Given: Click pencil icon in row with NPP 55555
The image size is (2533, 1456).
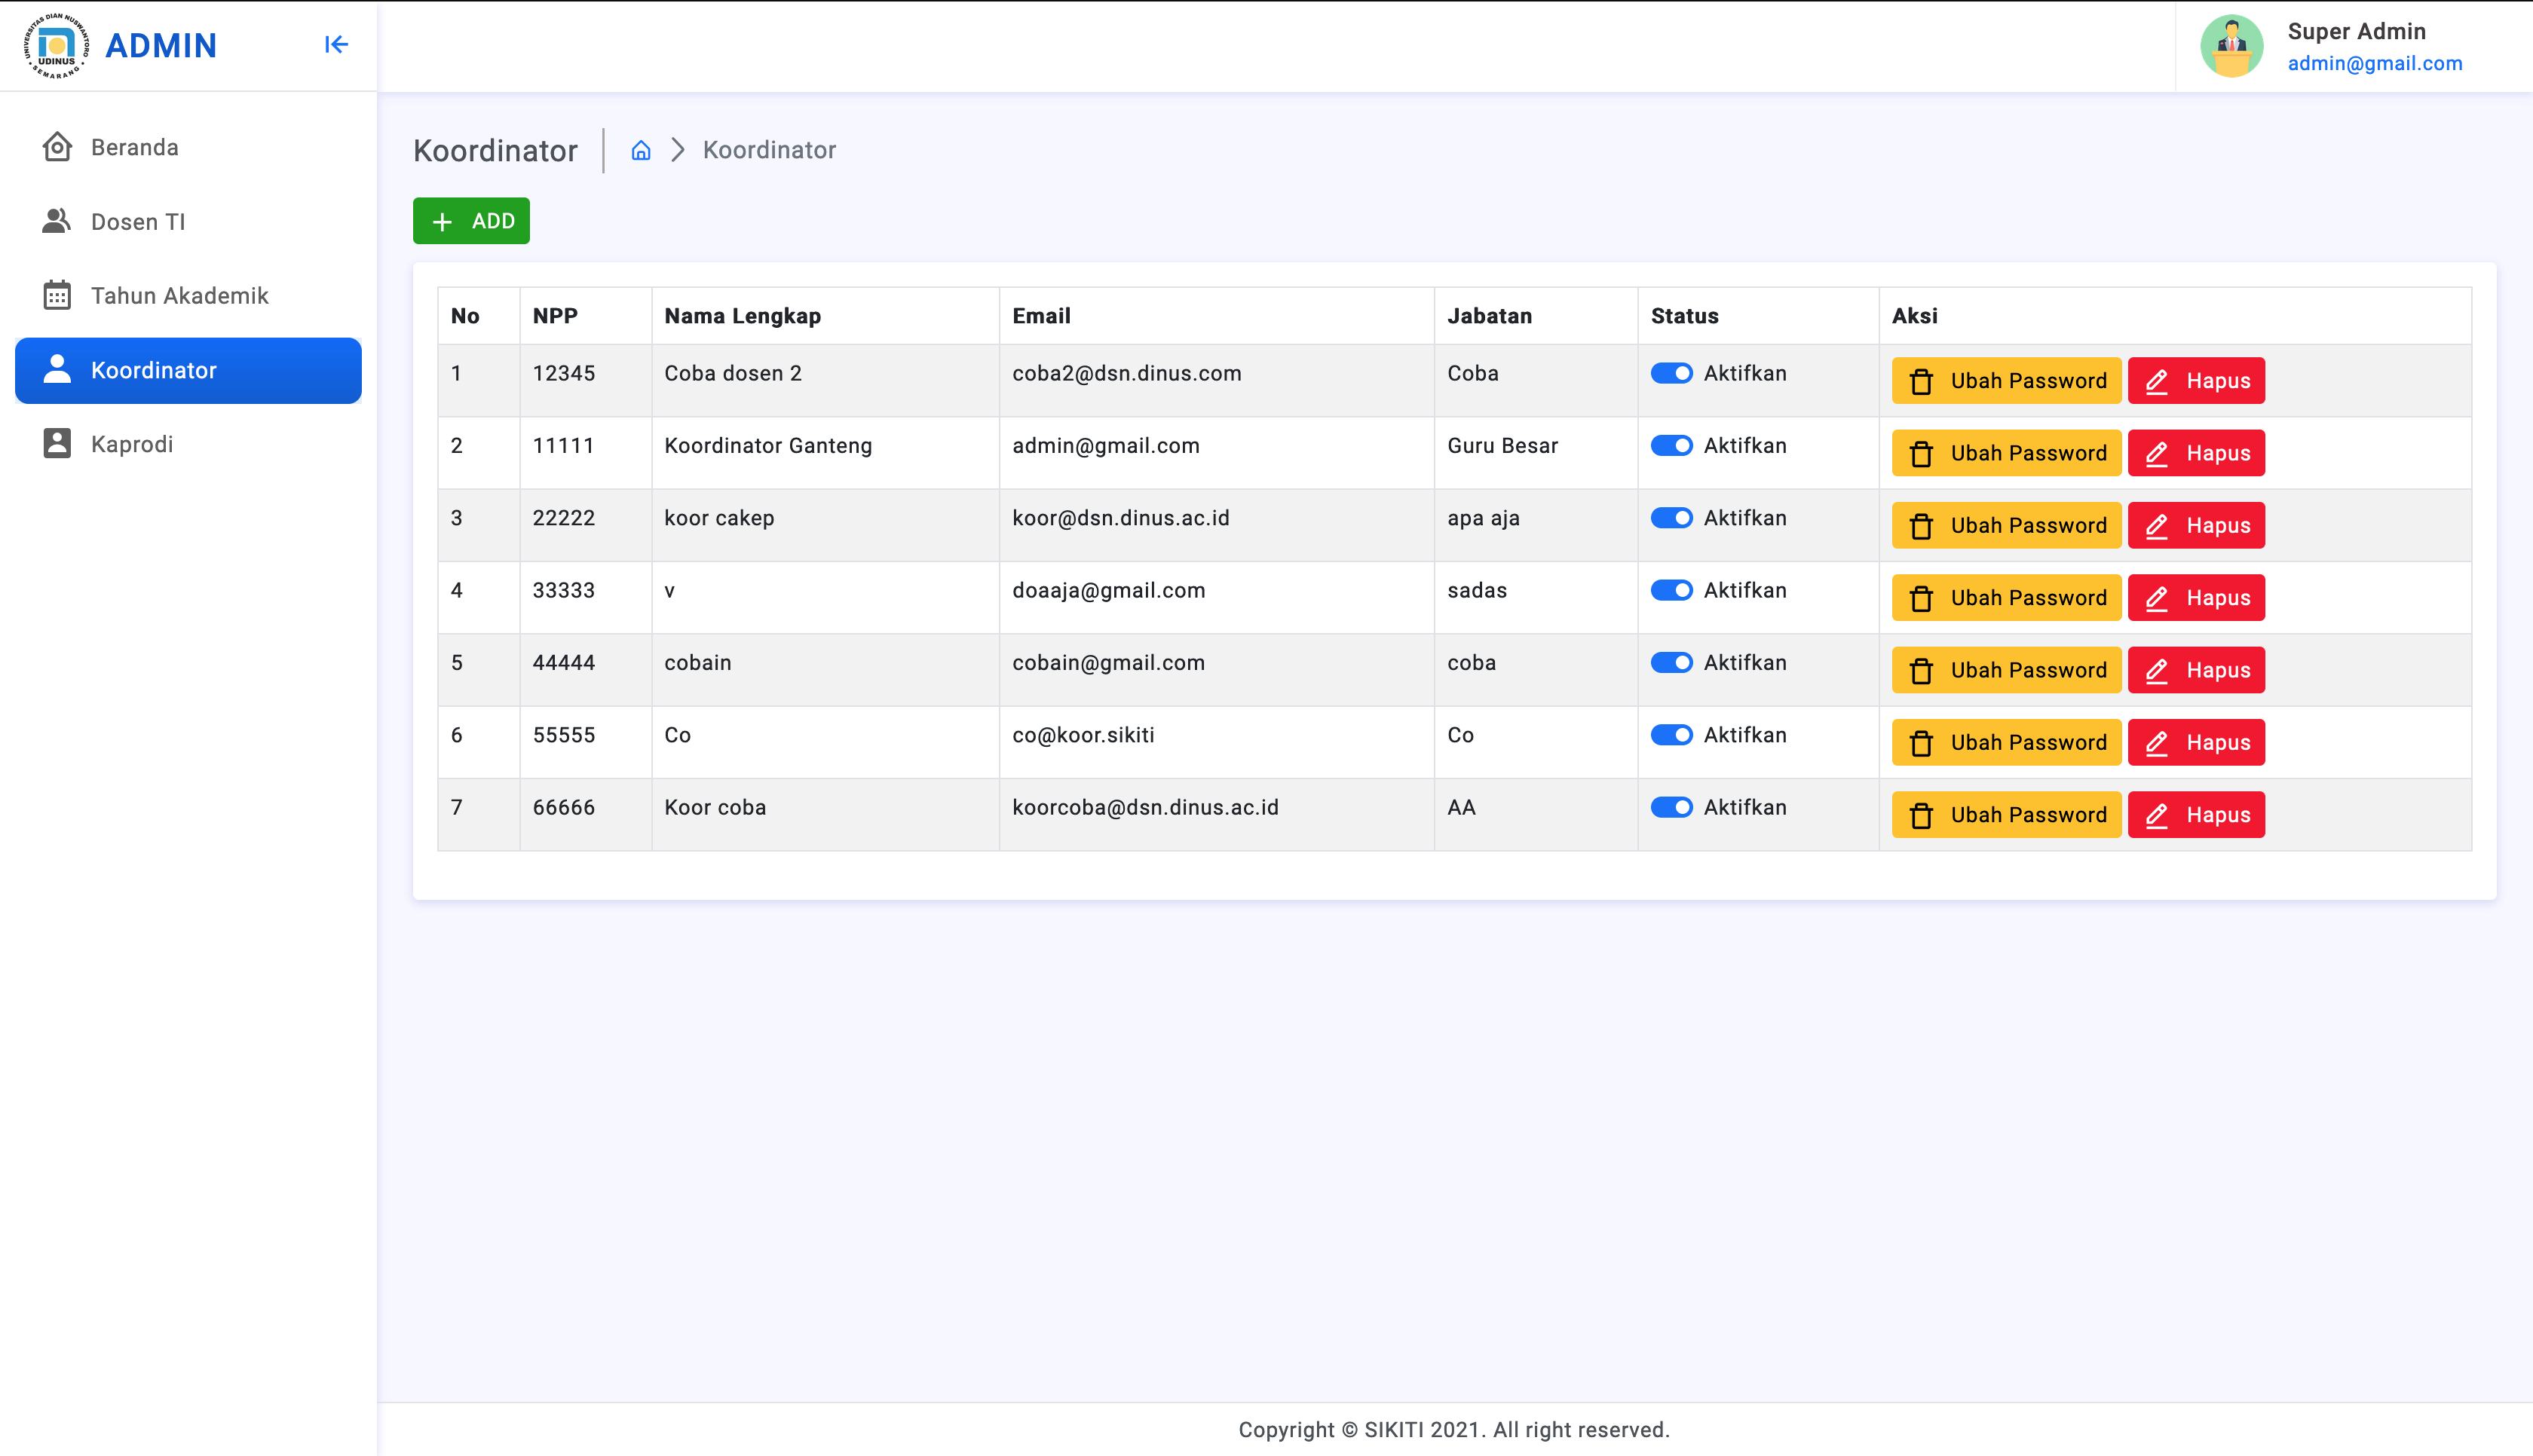Looking at the screenshot, I should click(x=2156, y=743).
